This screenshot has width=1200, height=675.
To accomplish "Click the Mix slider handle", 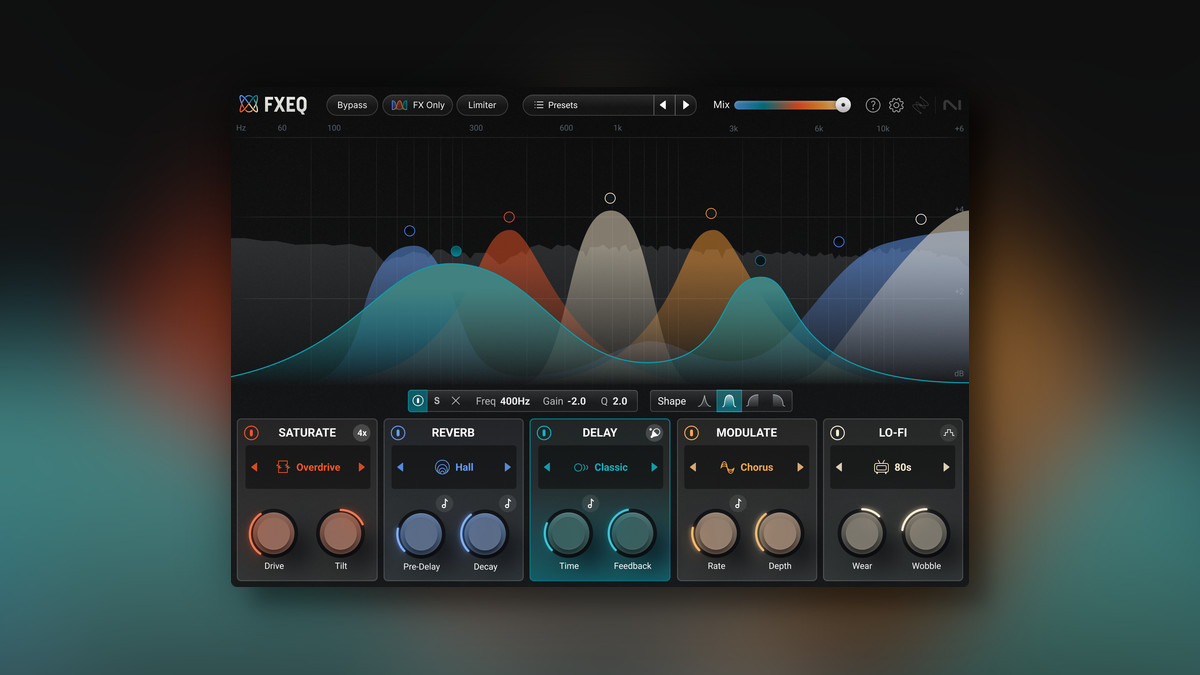I will tap(843, 105).
